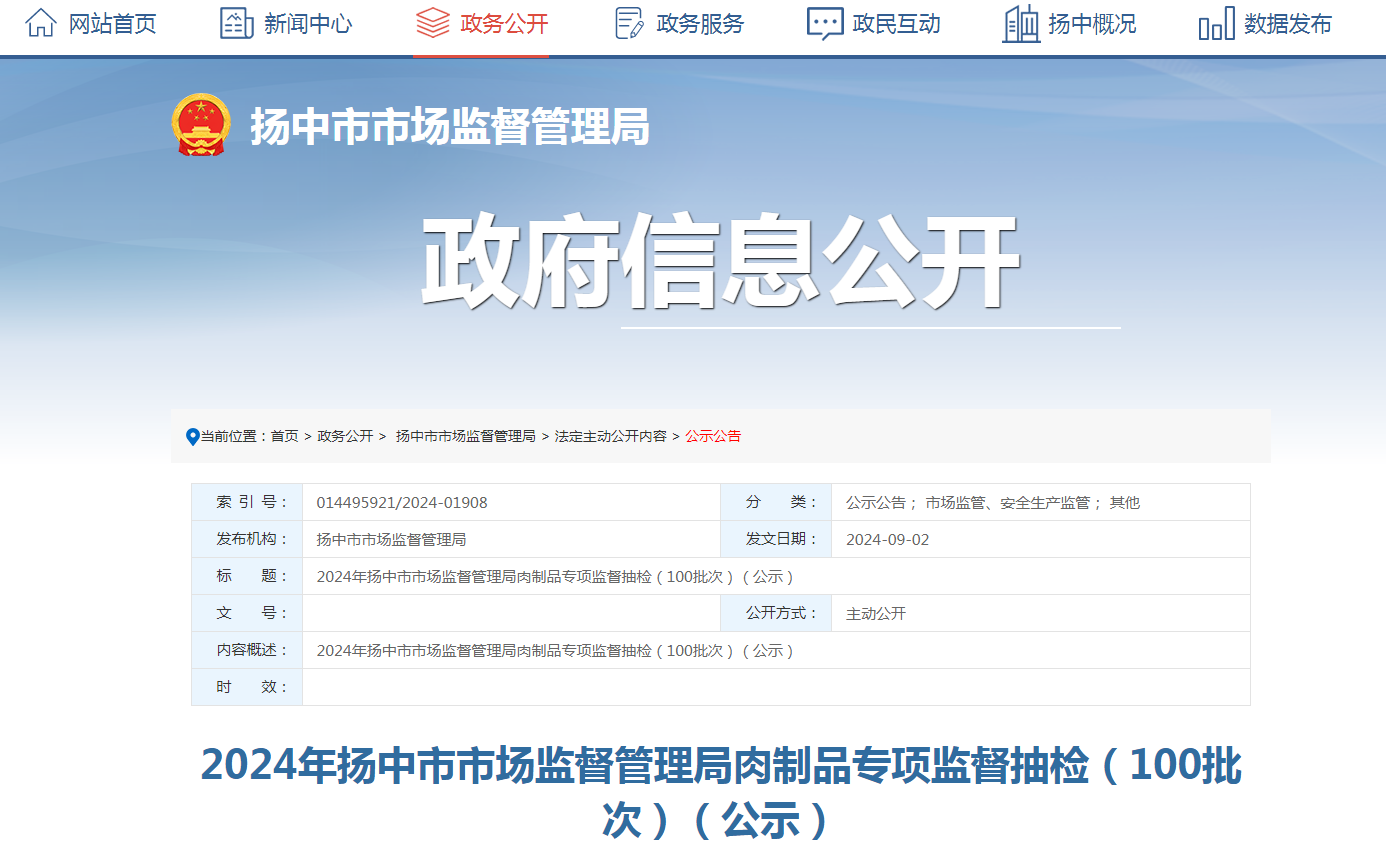Click the 当前位置 label
This screenshot has height=862, width=1386.
pos(235,436)
